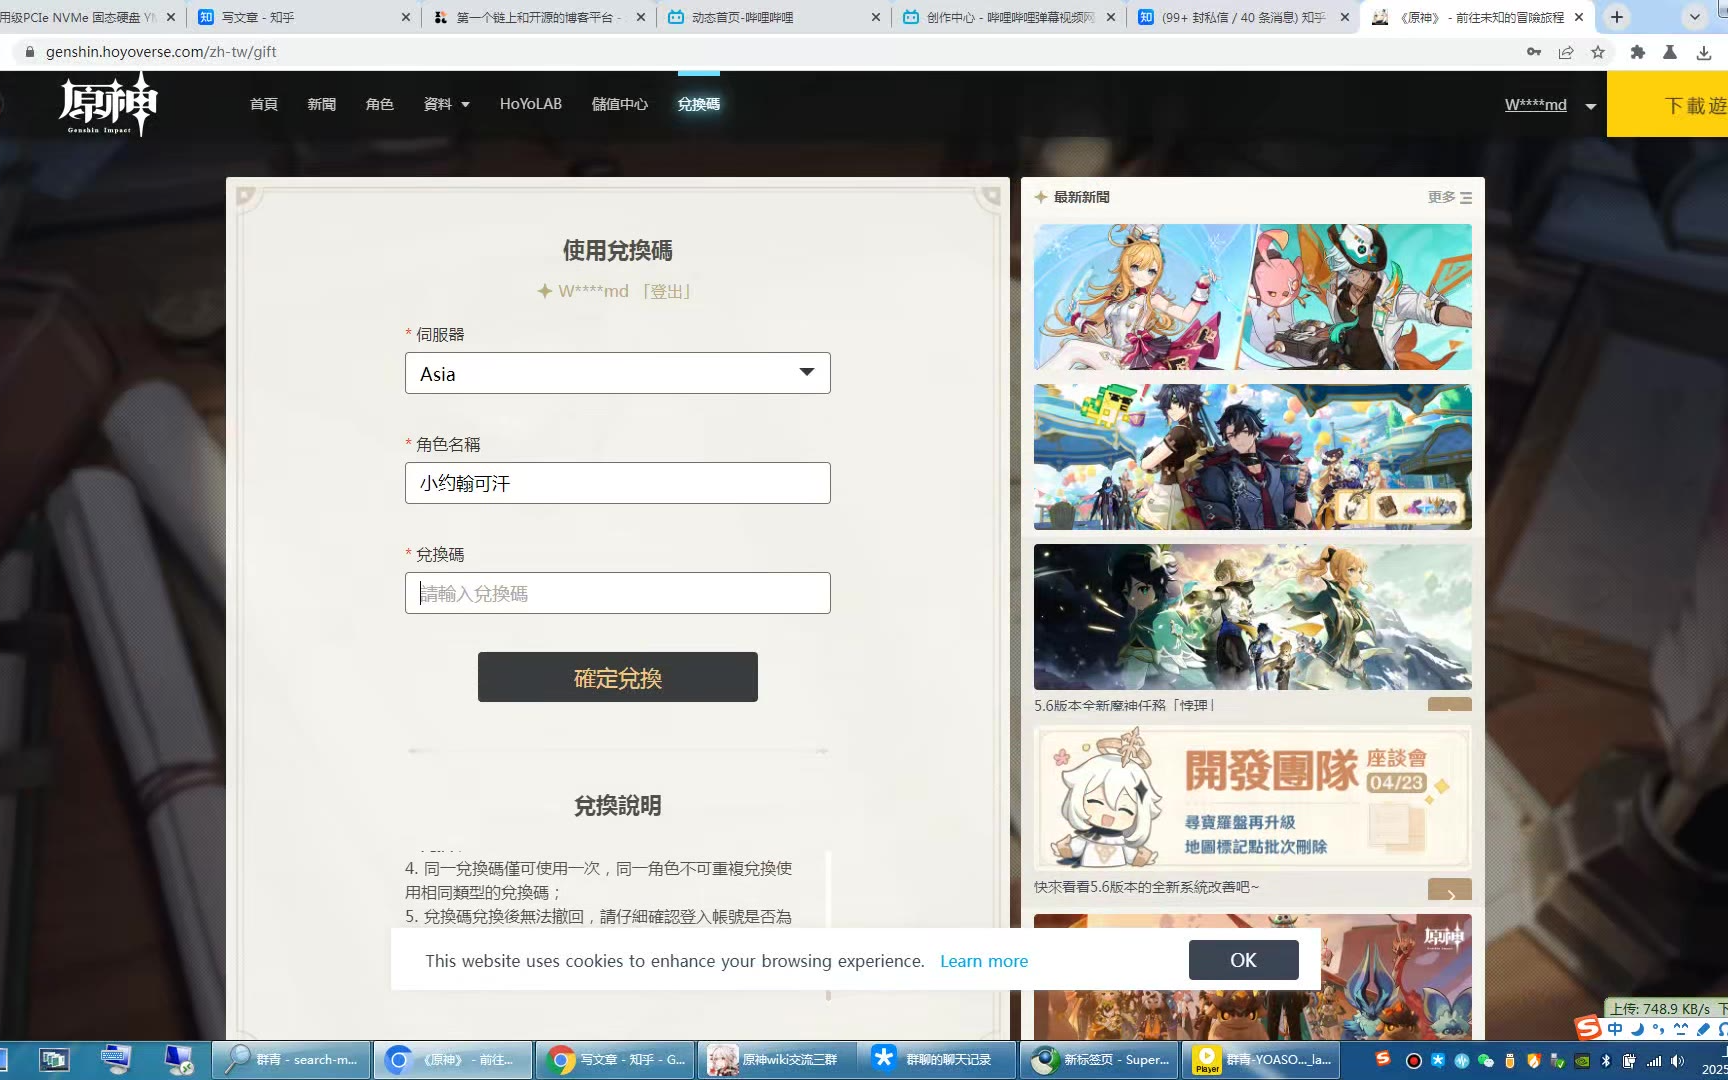
Task: Click the WeChat tray icon
Action: click(1486, 1061)
